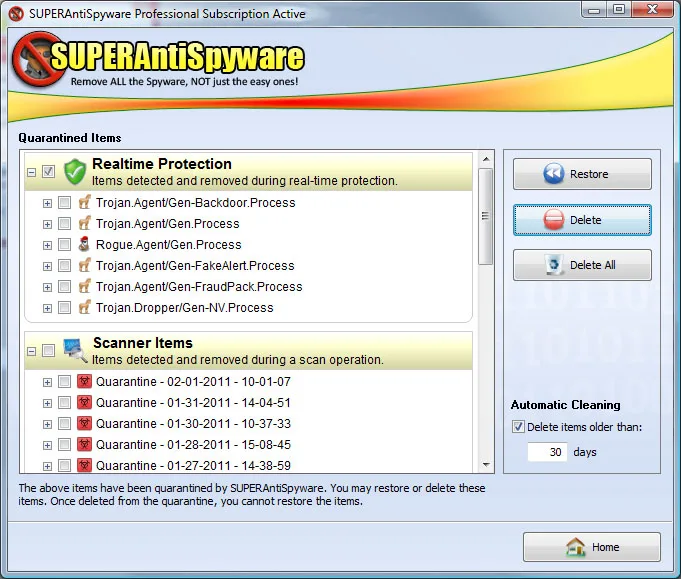
Task: Disable Delete items older than checkbox
Action: point(518,427)
